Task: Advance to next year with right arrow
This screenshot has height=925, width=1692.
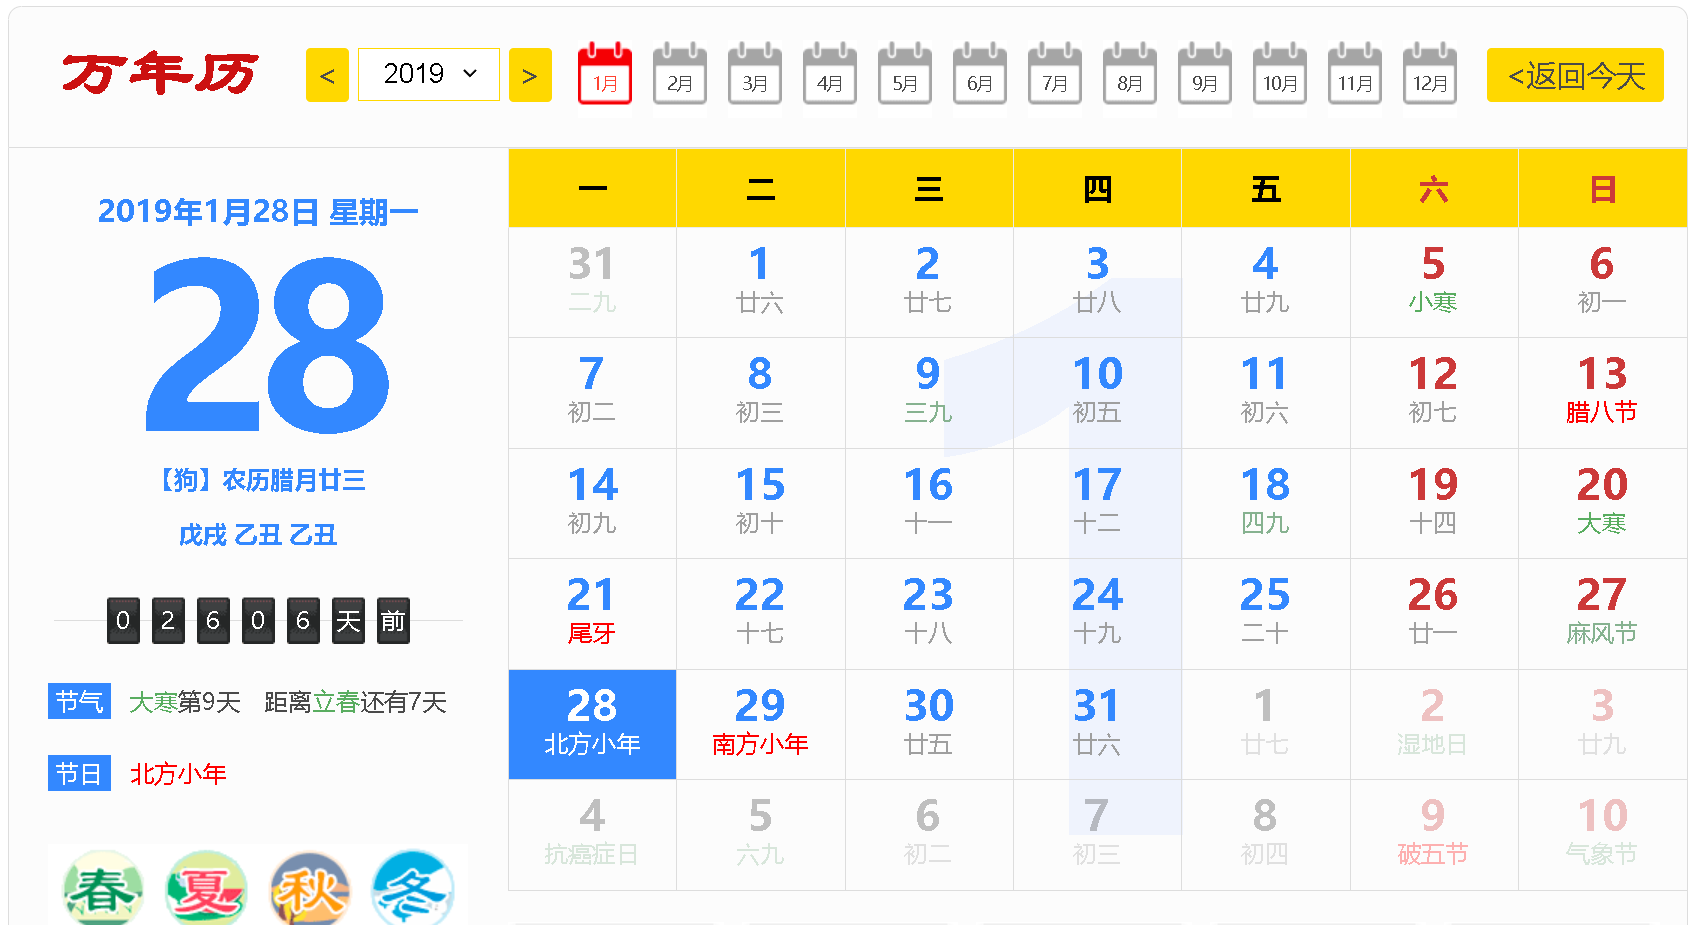Action: pos(530,76)
